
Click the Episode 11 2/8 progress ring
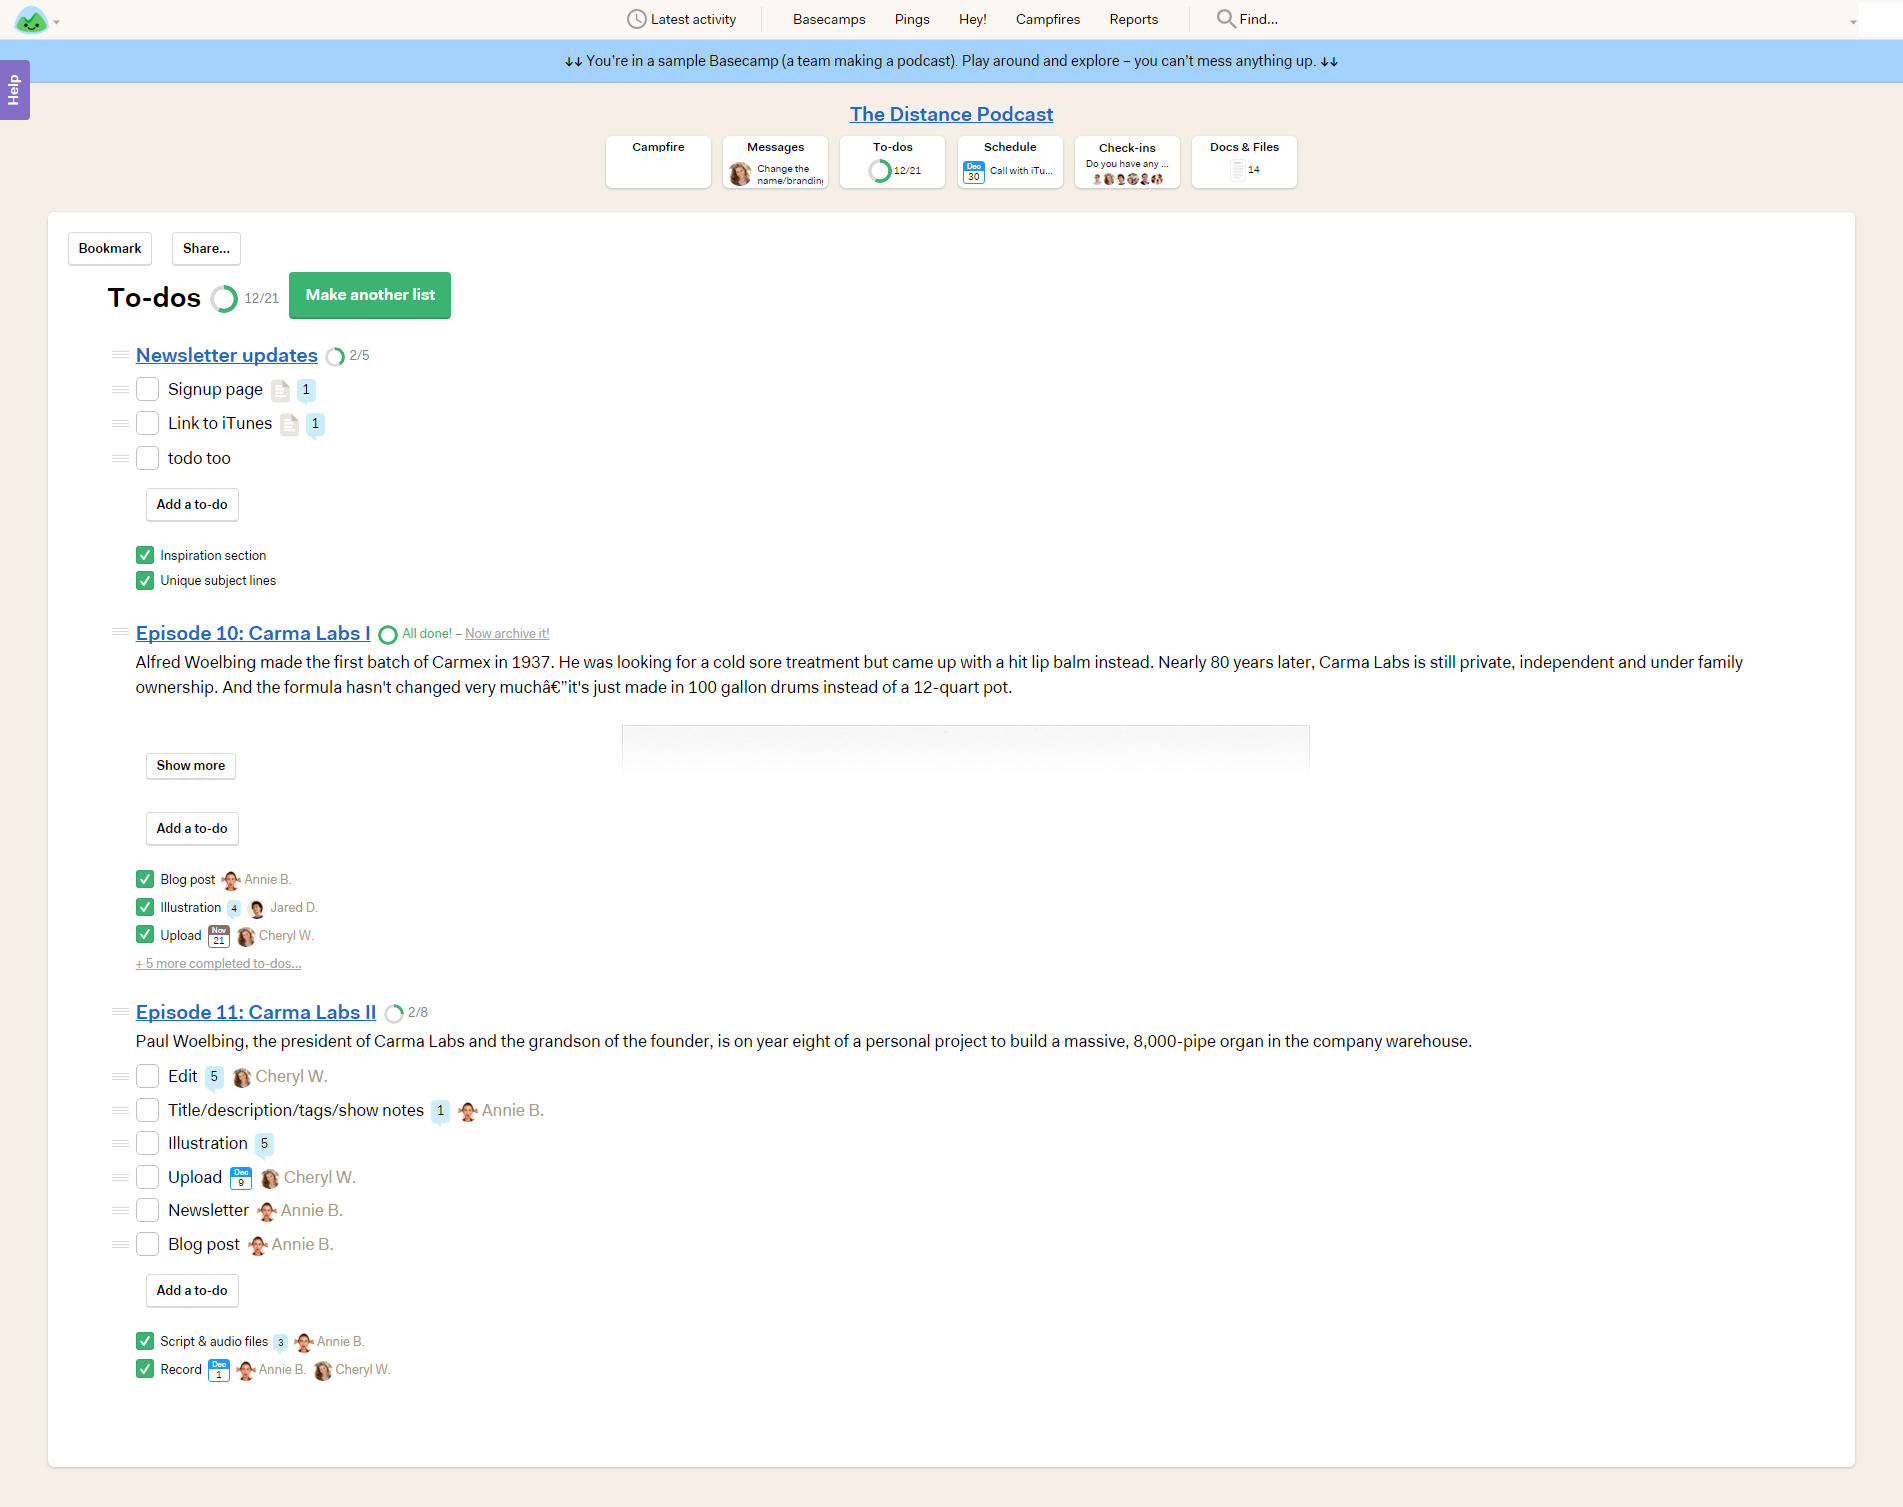tap(394, 1014)
